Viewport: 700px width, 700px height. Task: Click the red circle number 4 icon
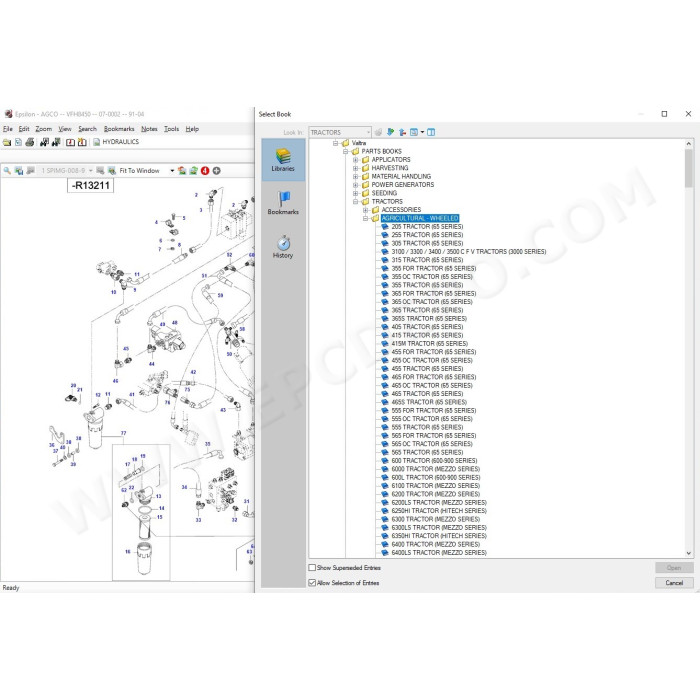coord(205,171)
